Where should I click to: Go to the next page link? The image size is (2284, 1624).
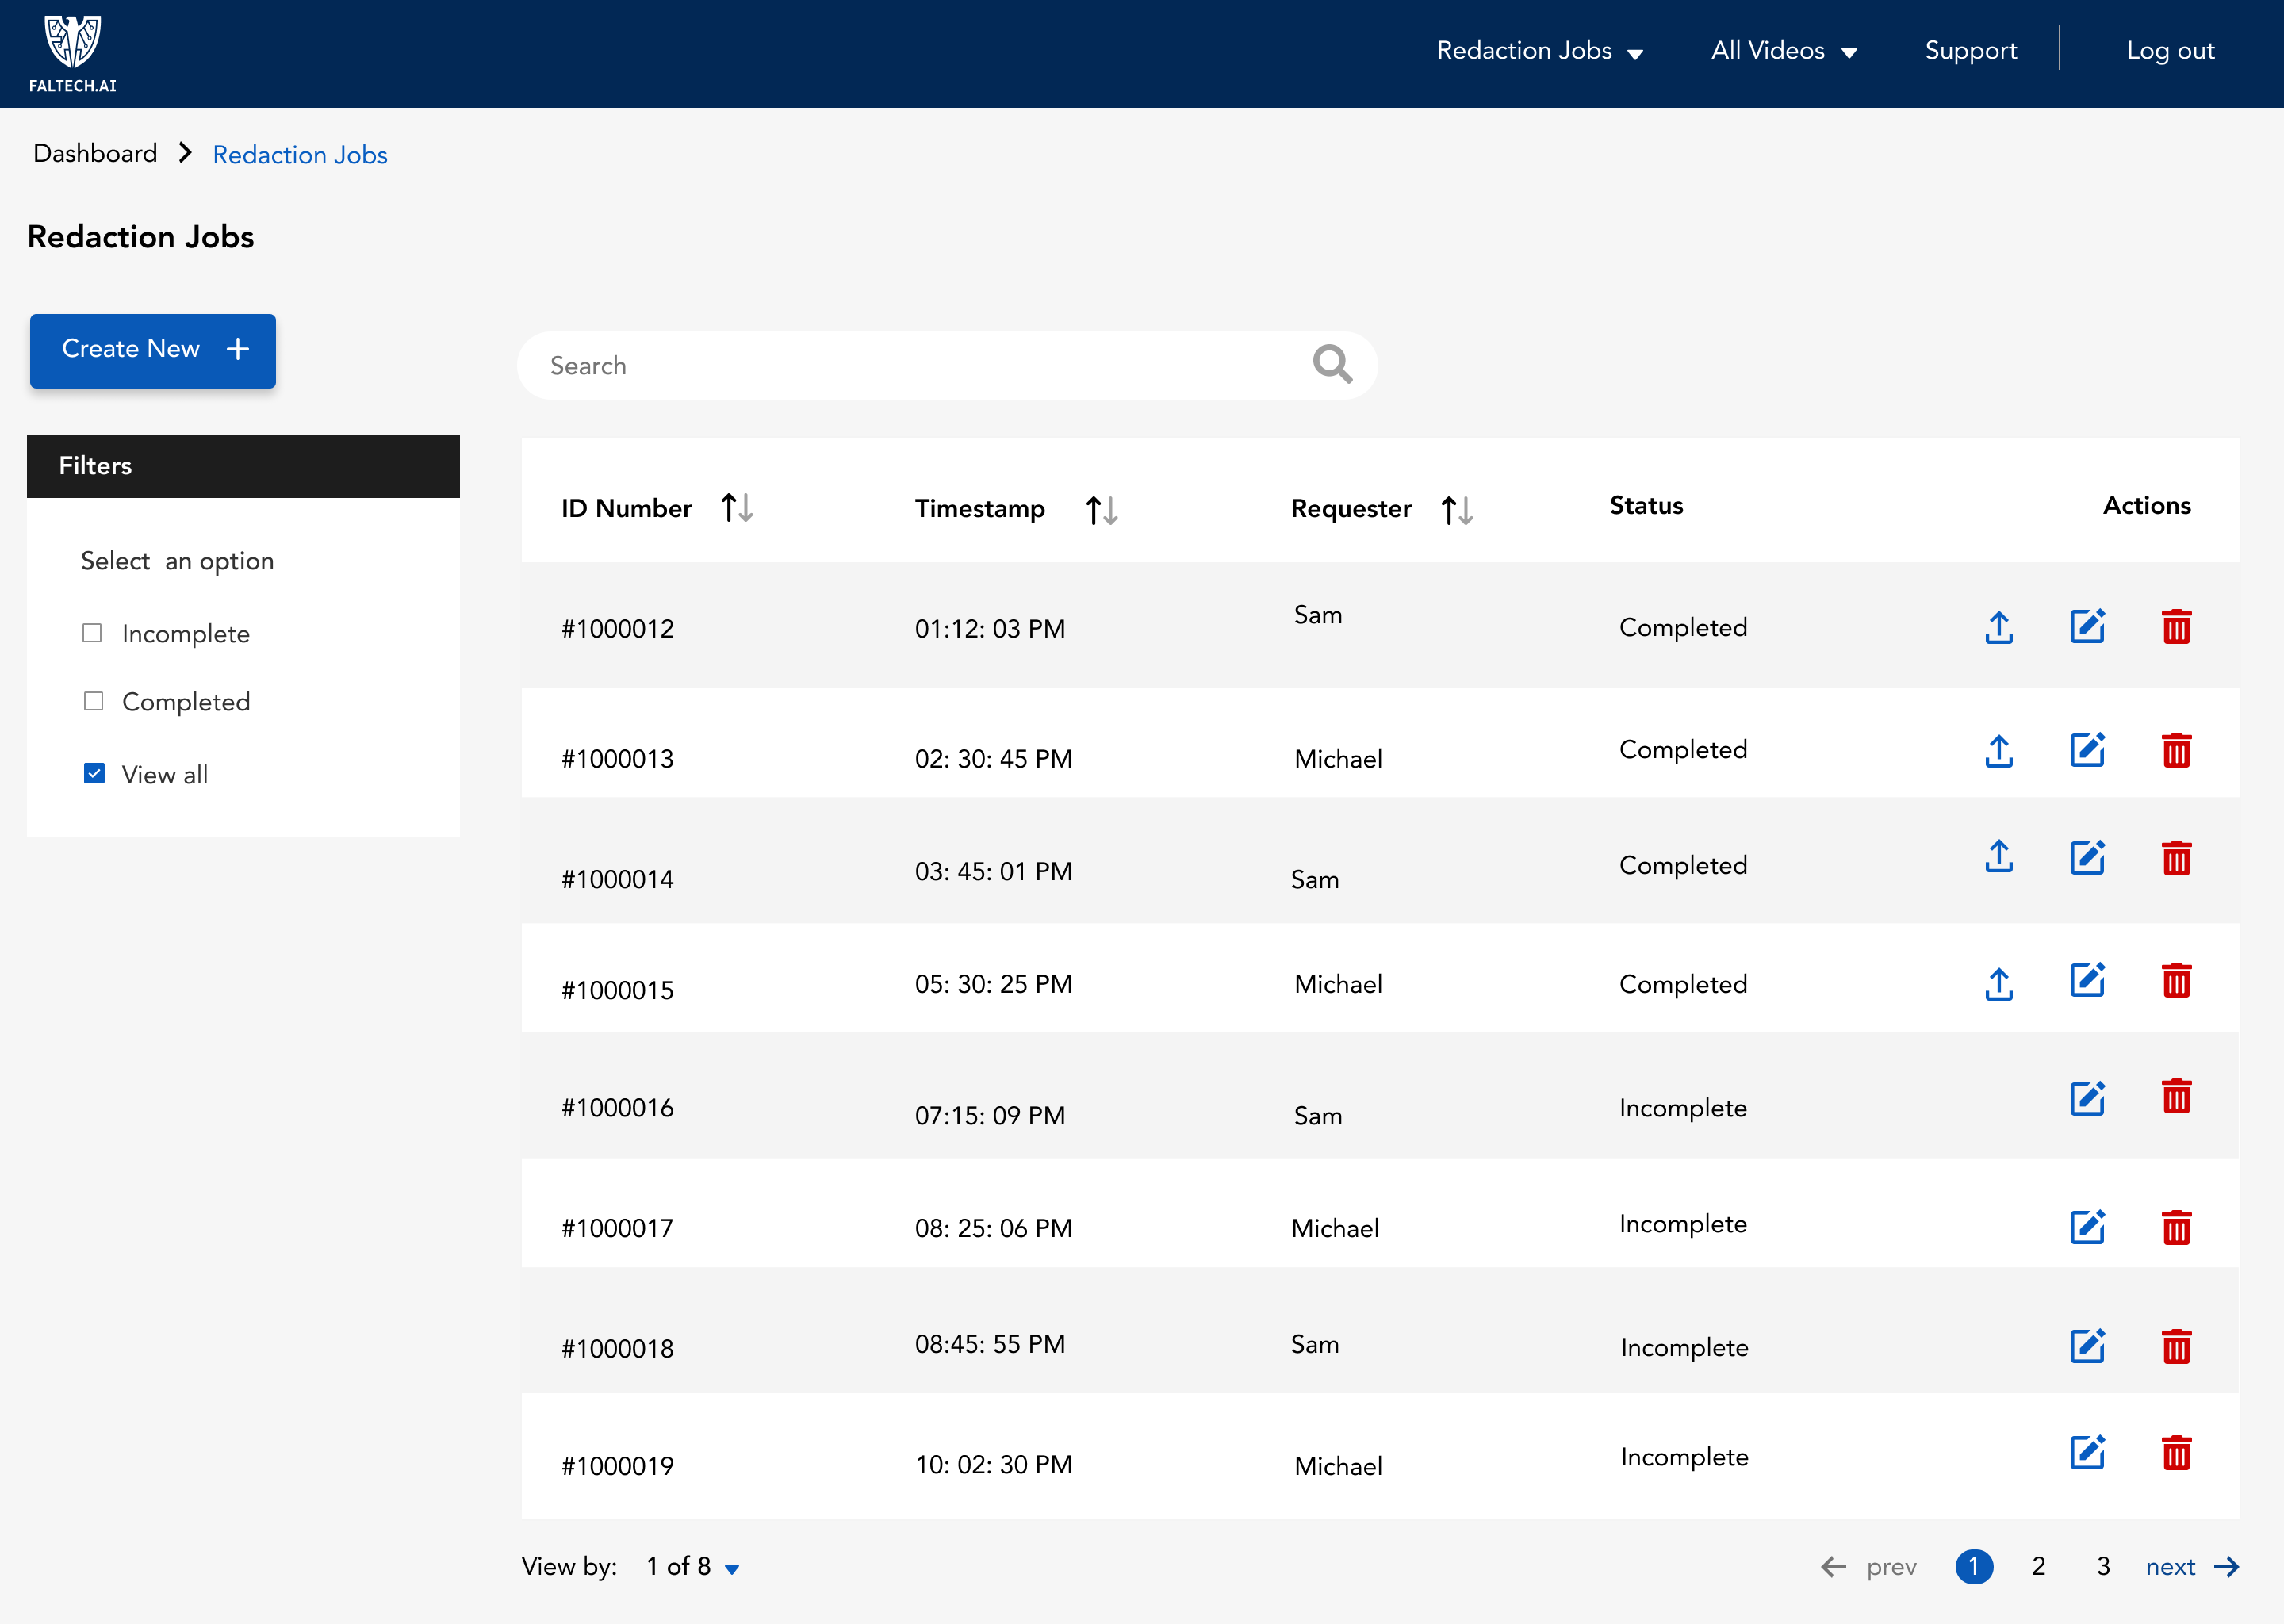tap(2192, 1566)
